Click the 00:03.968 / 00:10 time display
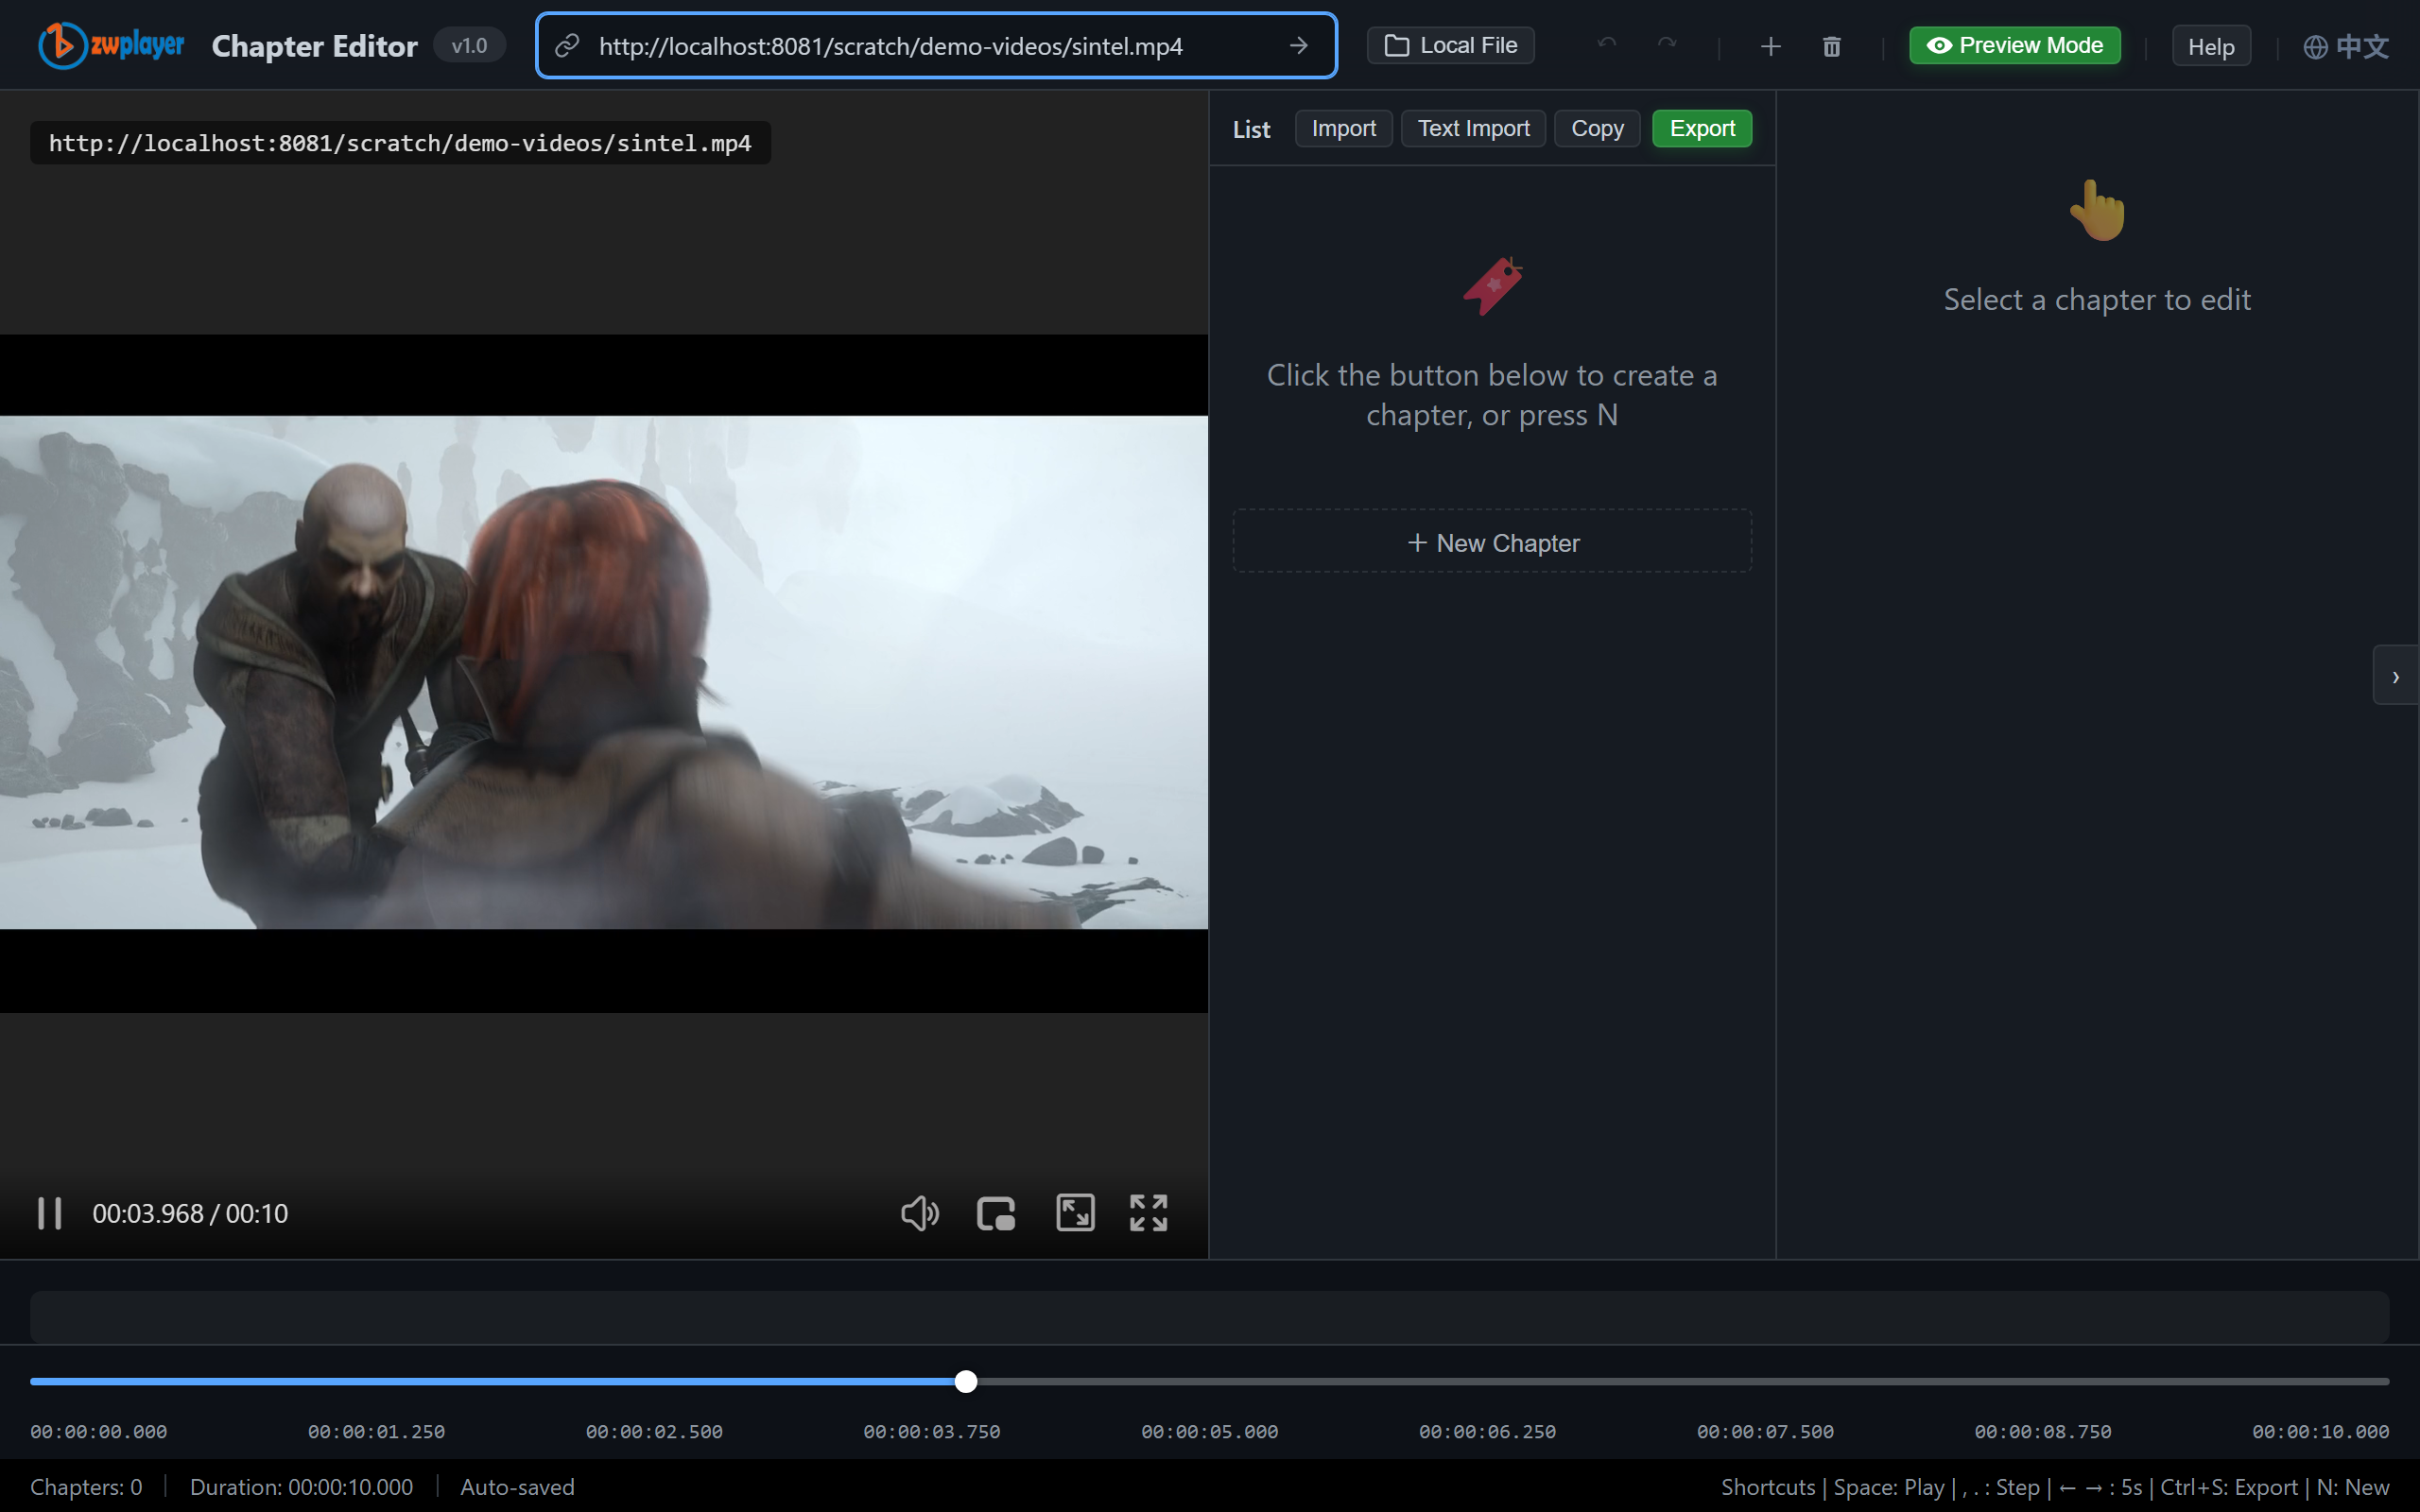 [190, 1213]
